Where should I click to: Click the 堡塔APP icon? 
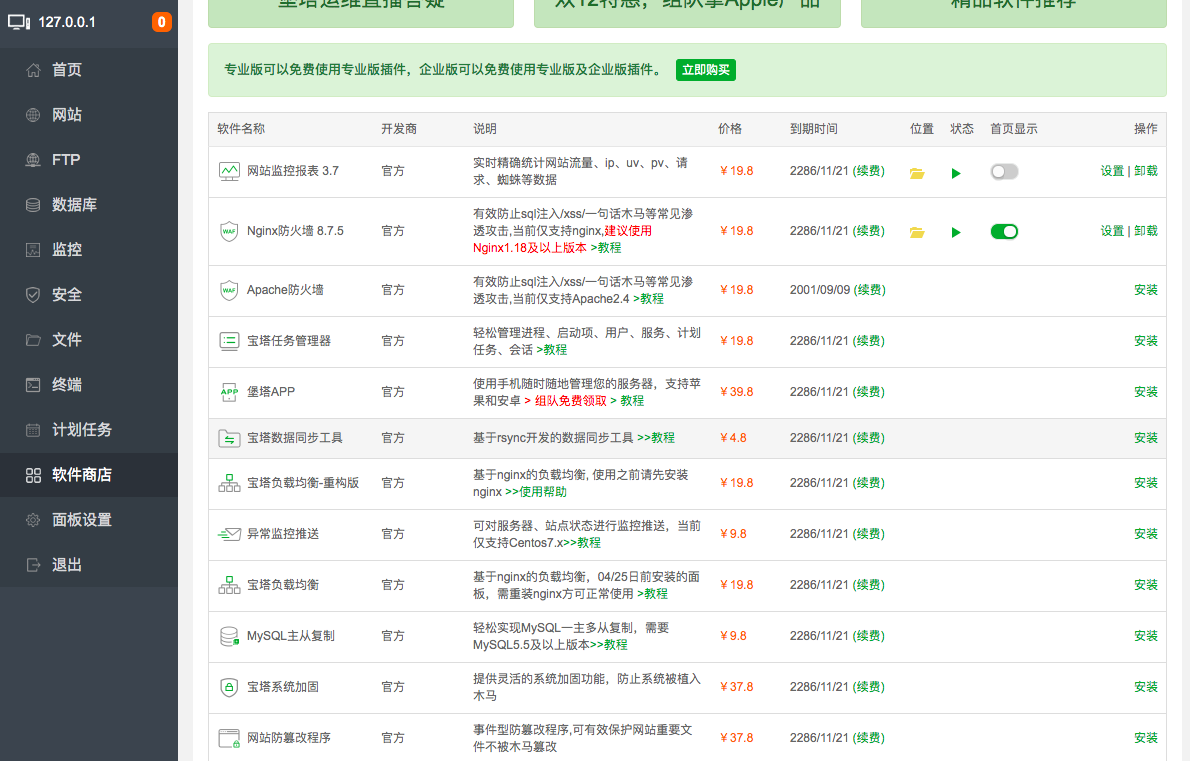(x=229, y=392)
